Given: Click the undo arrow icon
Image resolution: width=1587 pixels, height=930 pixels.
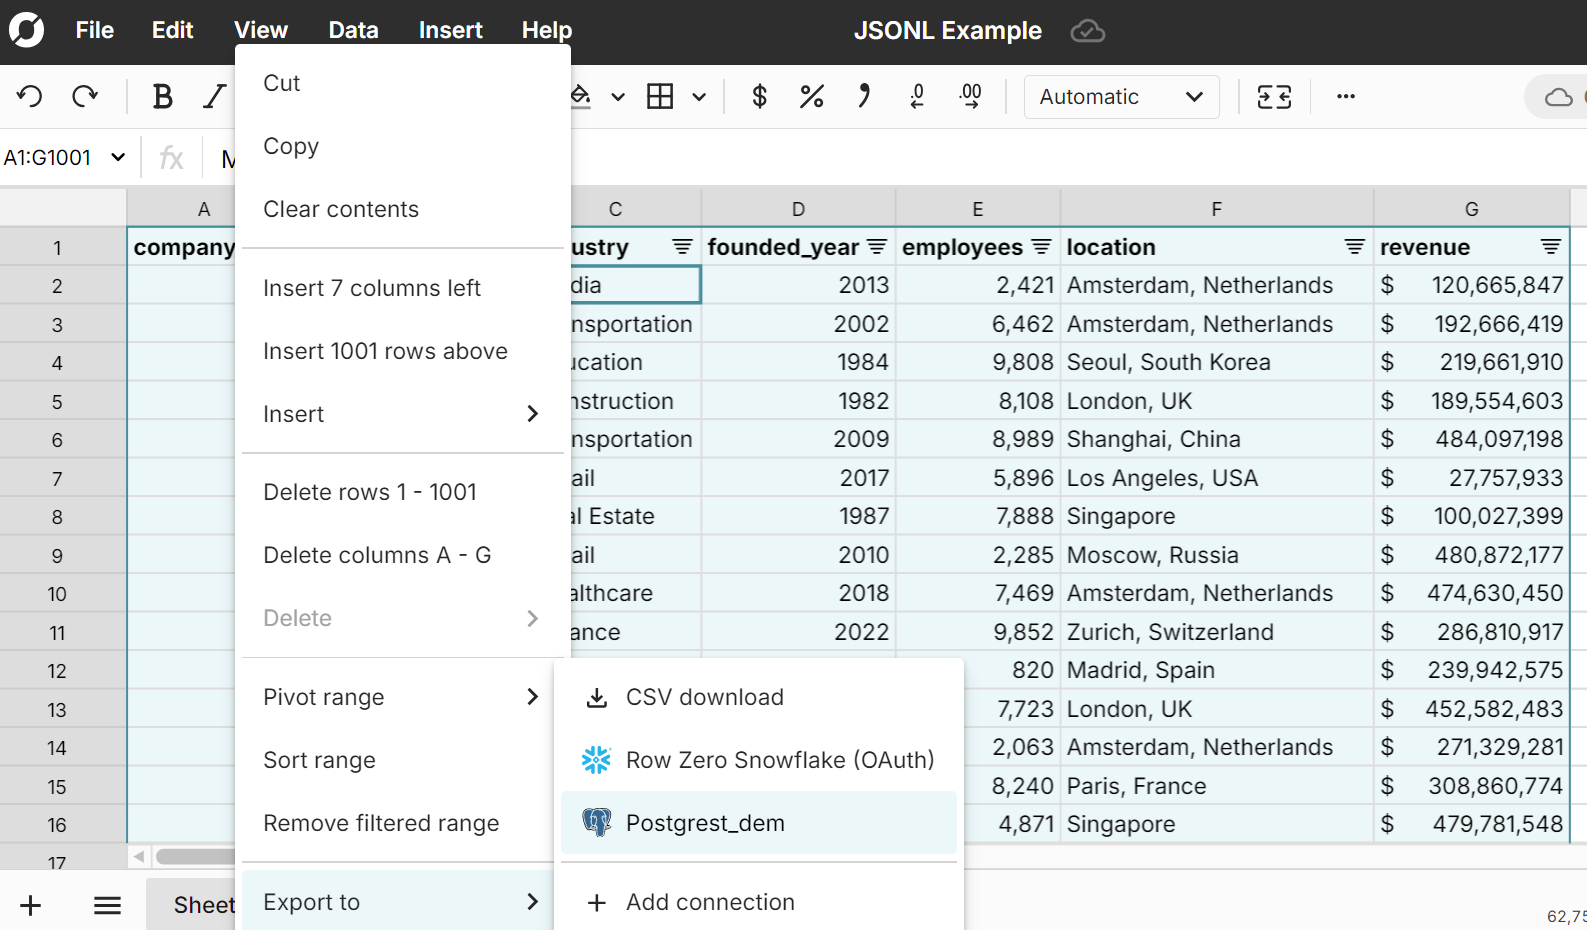Looking at the screenshot, I should pyautogui.click(x=30, y=97).
